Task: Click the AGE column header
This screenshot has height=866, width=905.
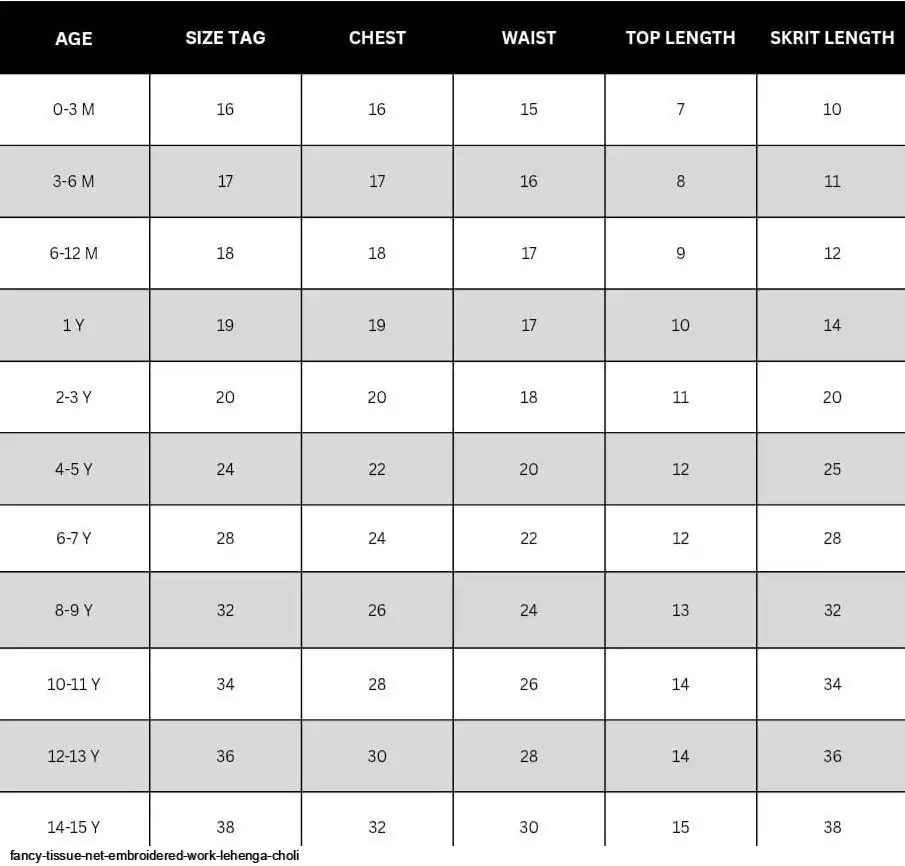Action: coord(74,38)
